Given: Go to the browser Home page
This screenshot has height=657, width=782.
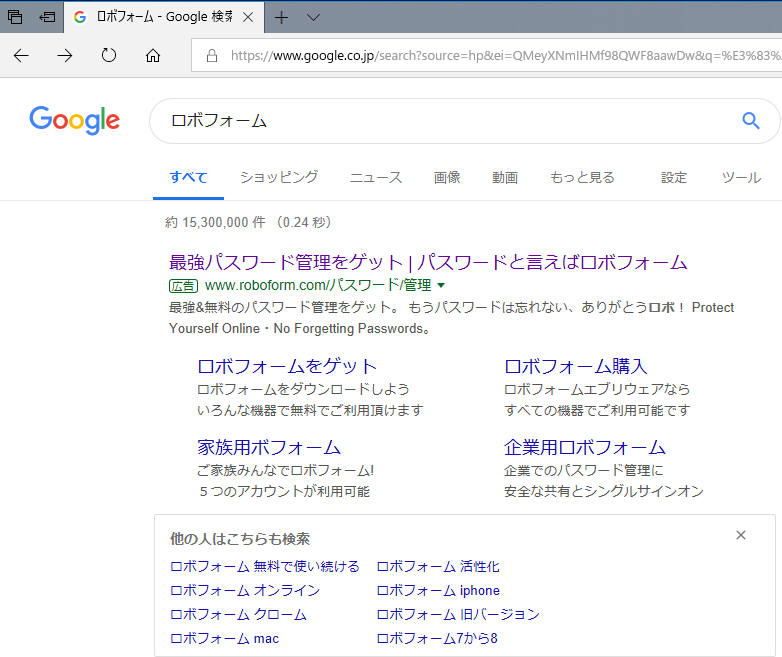Looking at the screenshot, I should (153, 56).
